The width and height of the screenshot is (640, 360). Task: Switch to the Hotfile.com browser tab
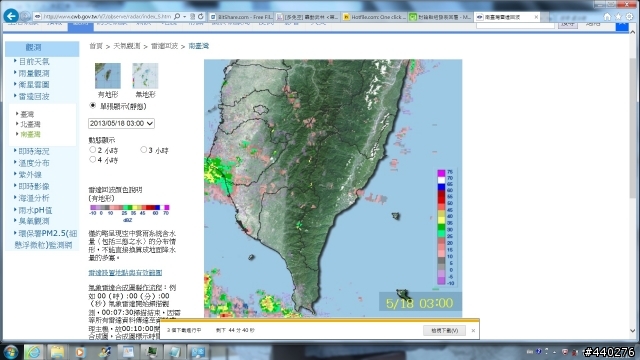point(374,17)
